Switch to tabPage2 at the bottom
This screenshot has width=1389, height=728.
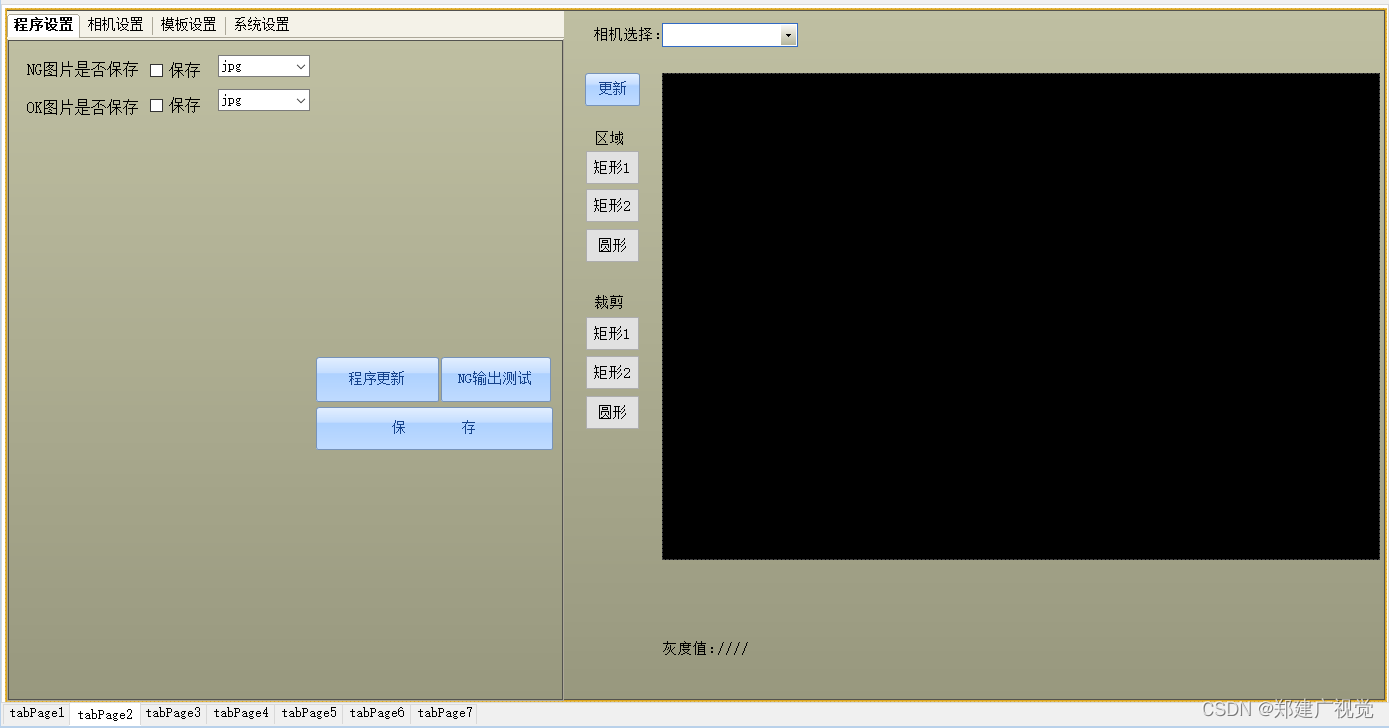tap(105, 713)
